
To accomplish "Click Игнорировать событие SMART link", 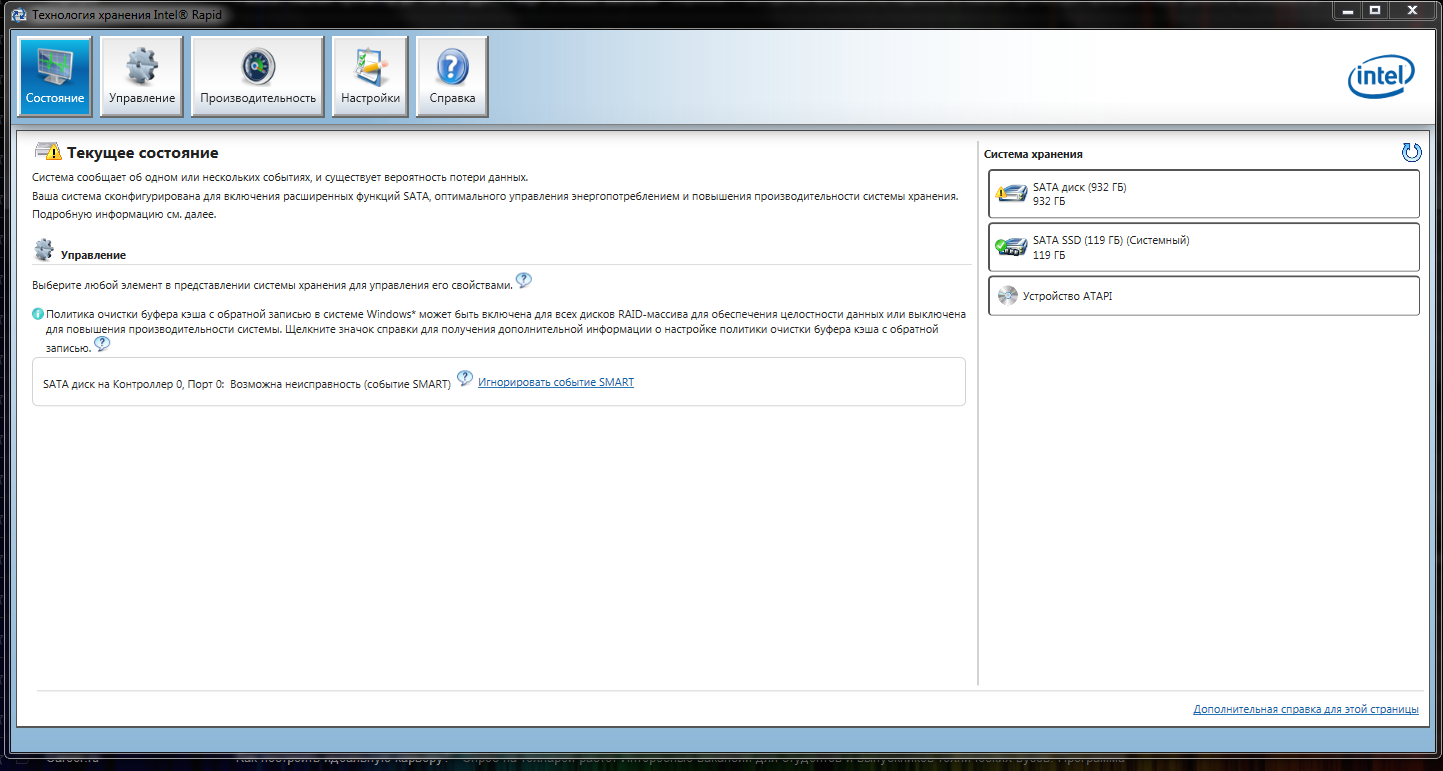I will [x=556, y=382].
